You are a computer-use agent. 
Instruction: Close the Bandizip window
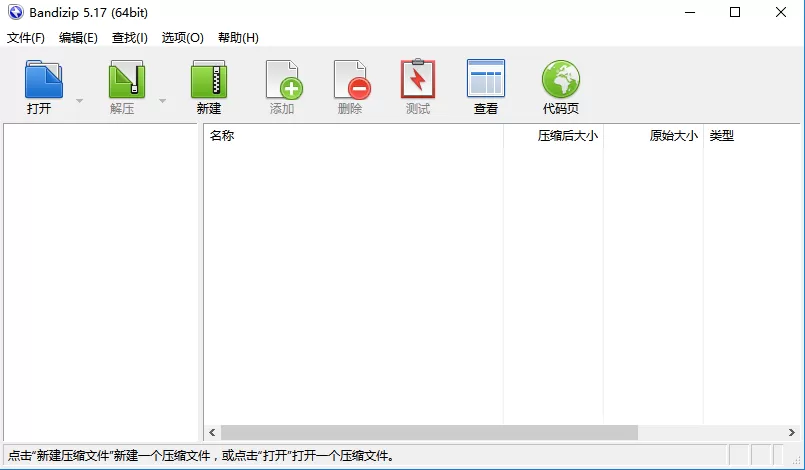(x=781, y=12)
